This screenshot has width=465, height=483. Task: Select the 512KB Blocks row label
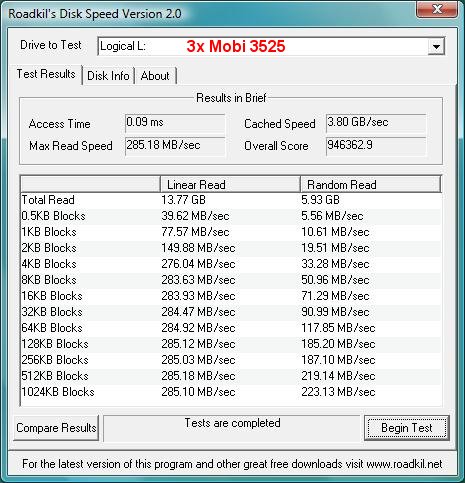(55, 376)
